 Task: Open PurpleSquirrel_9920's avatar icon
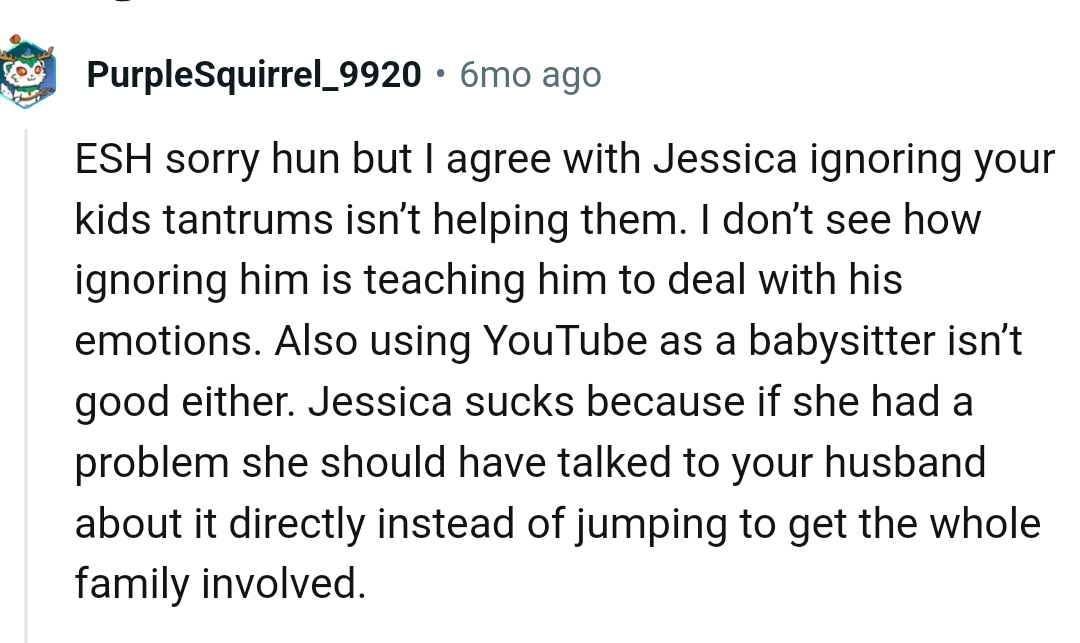pyautogui.click(x=27, y=72)
